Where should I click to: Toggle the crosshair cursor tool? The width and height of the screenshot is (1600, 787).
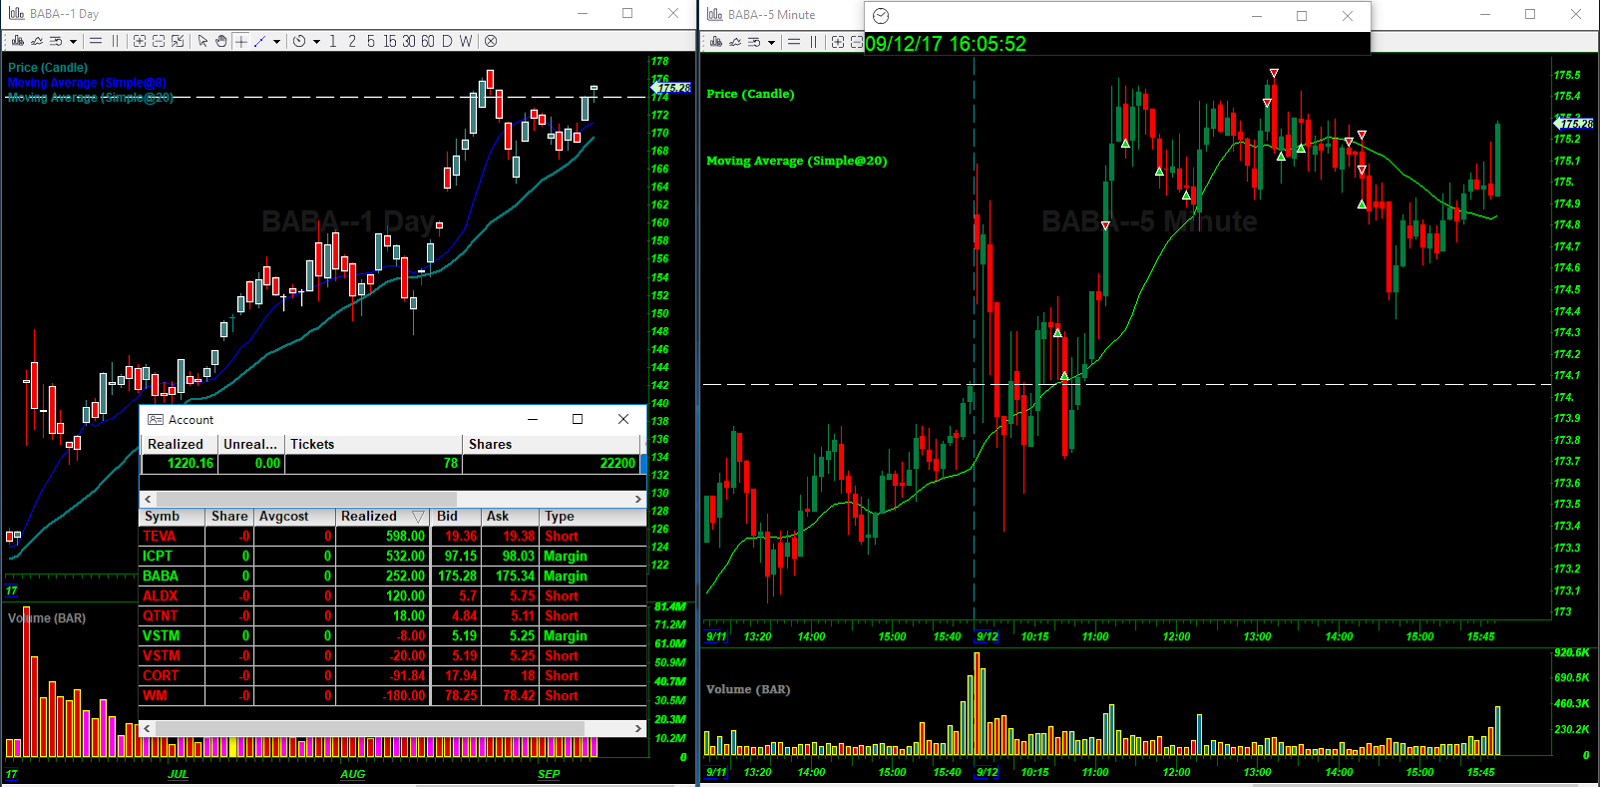(241, 41)
